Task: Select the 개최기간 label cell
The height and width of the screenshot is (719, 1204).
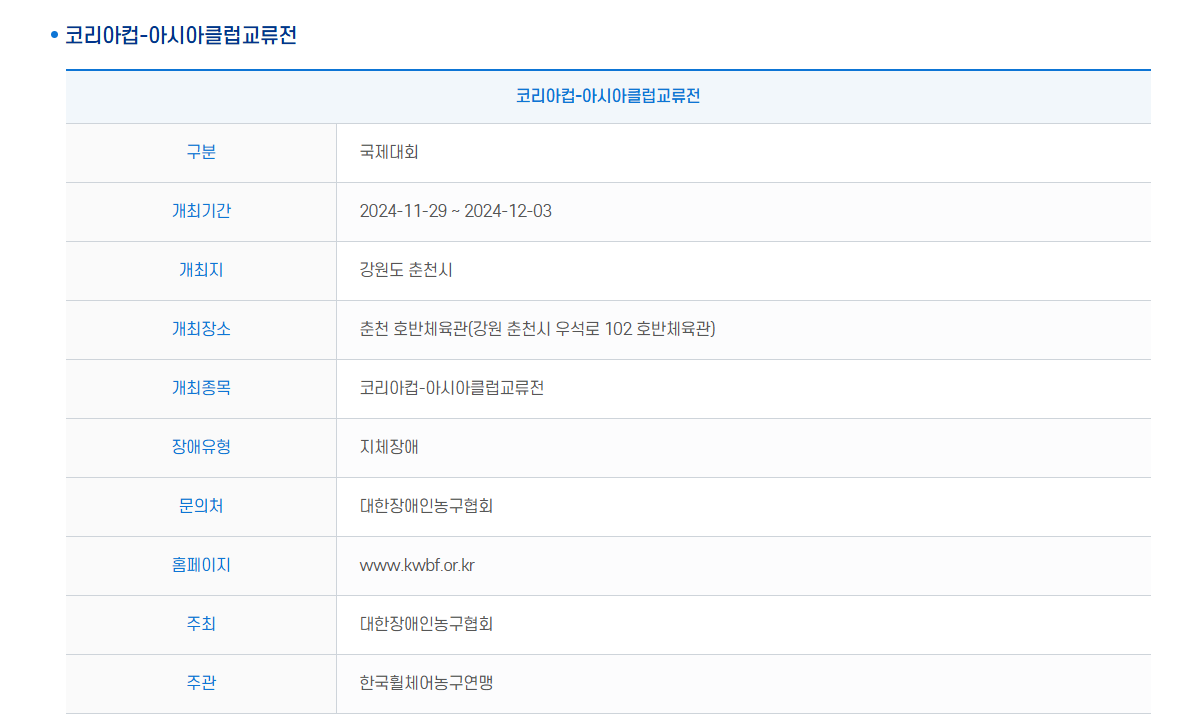Action: 201,212
